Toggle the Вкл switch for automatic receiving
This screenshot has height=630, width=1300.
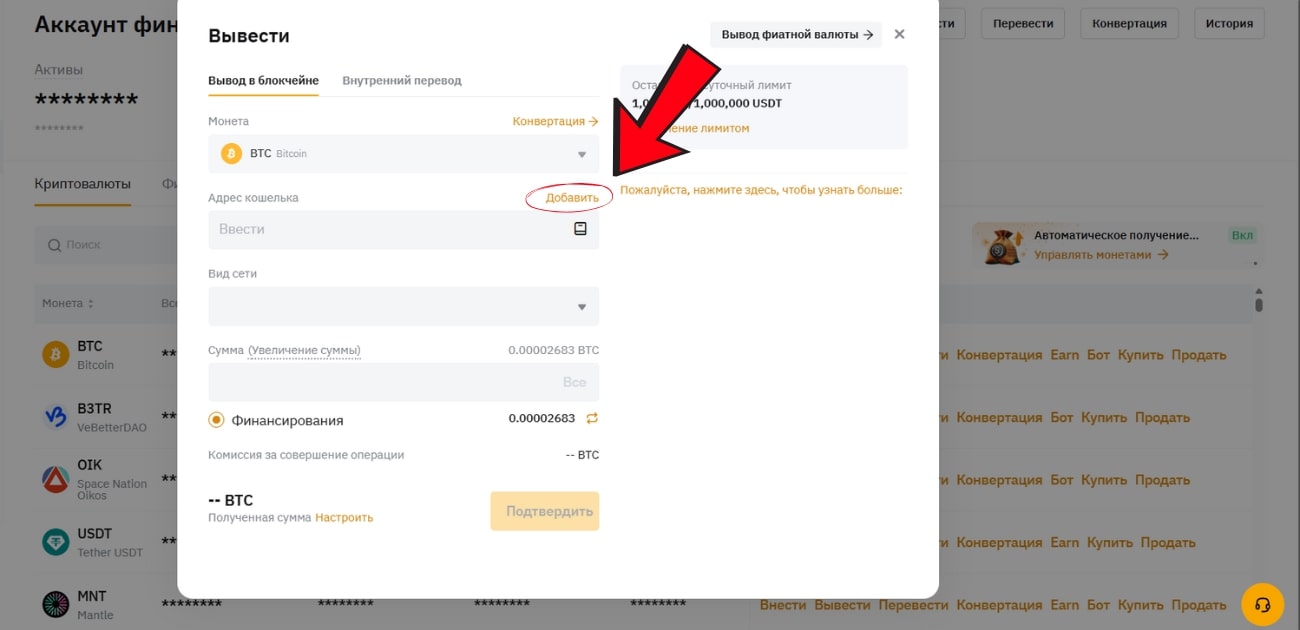click(1242, 235)
